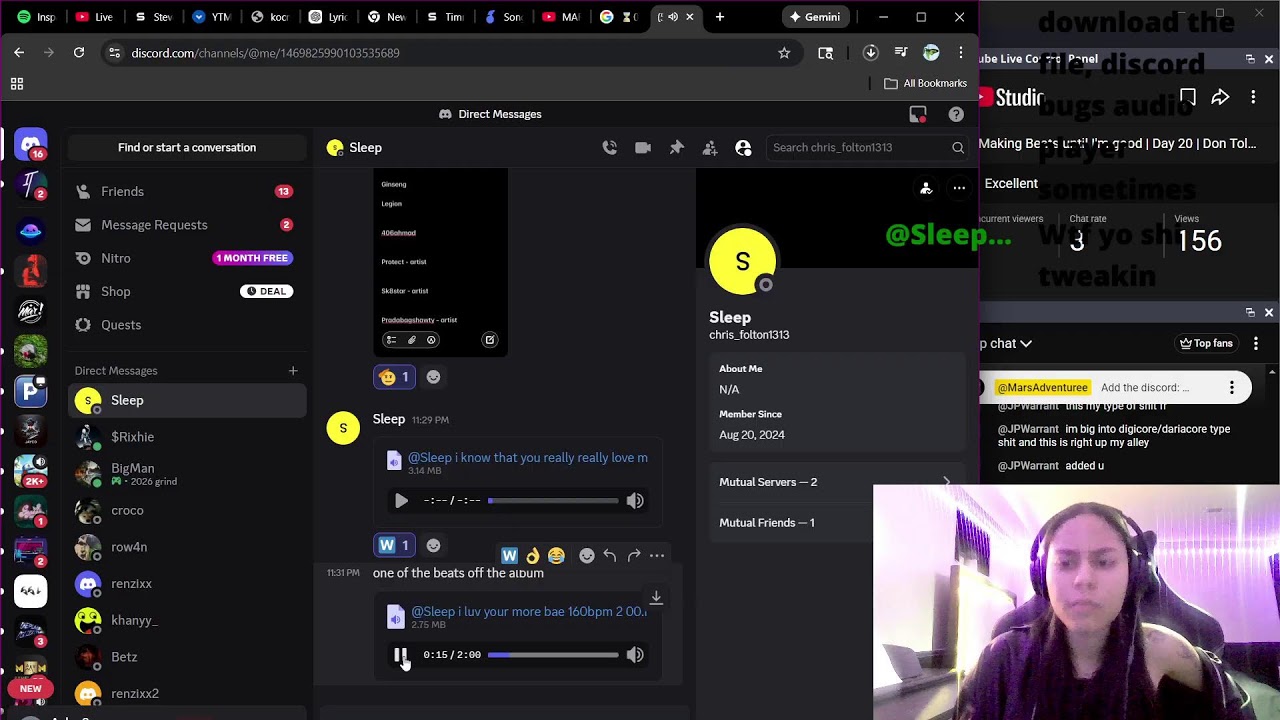Download the 160bpm audio file
This screenshot has width=1280, height=720.
pyautogui.click(x=656, y=597)
